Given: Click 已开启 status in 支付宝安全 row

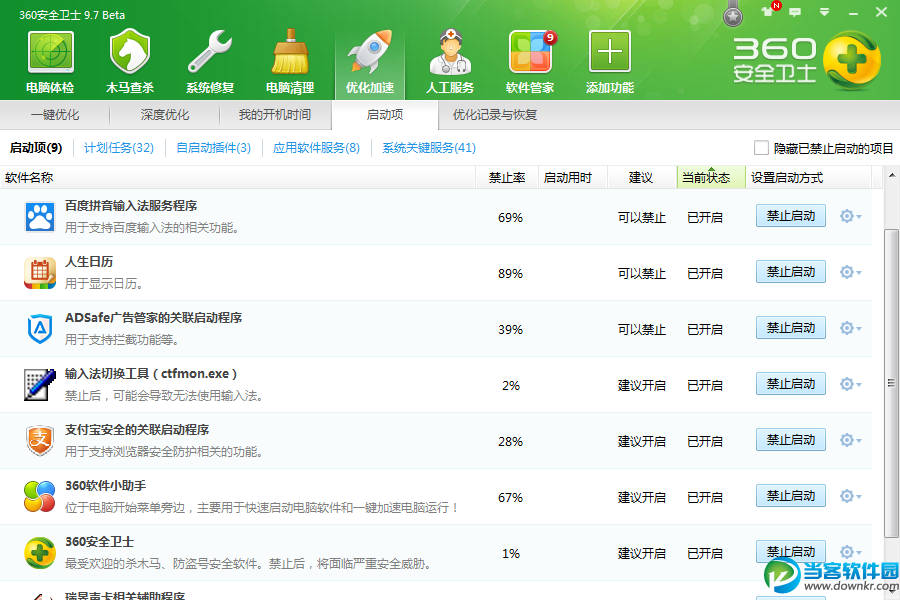Looking at the screenshot, I should coord(705,442).
